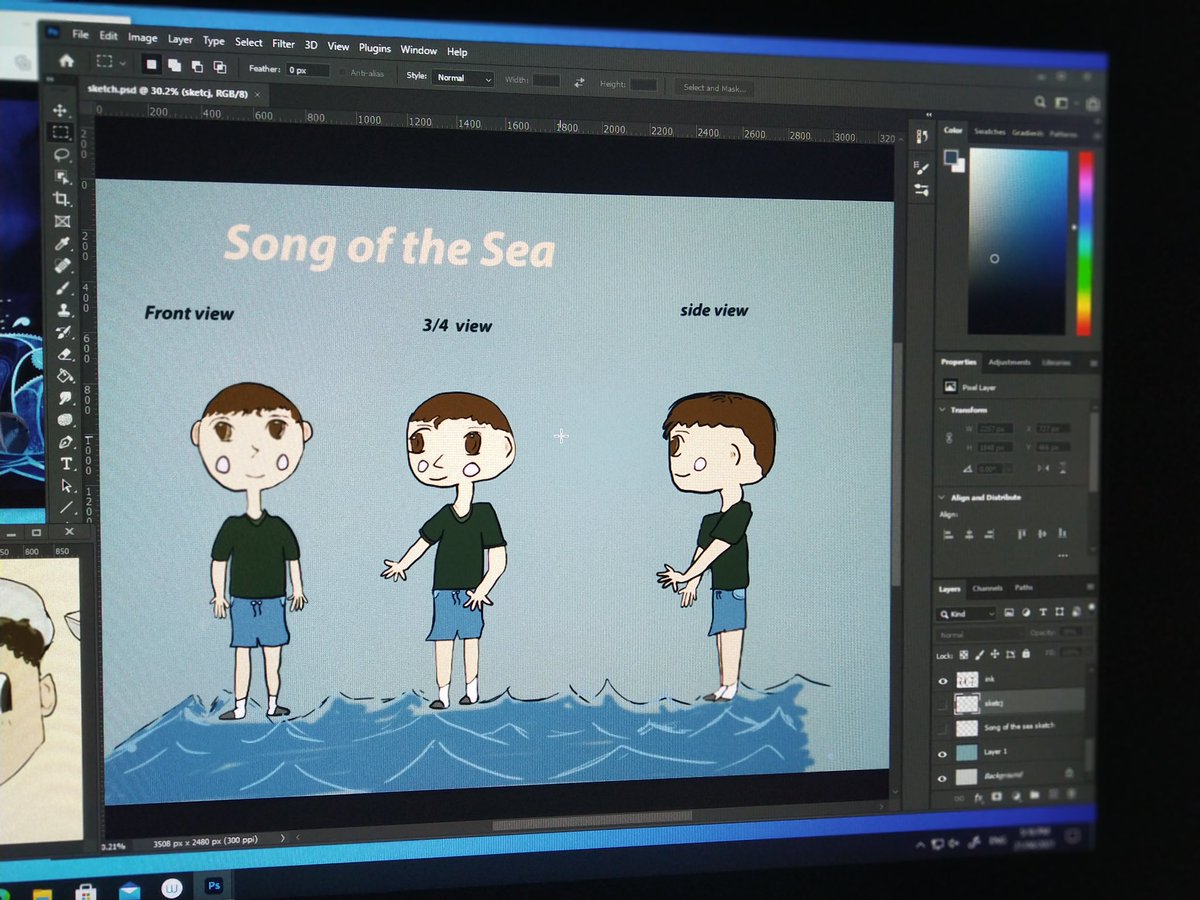Screen dimensions: 1200x900
Task: Select the Path Selection tool
Action: coord(67,486)
